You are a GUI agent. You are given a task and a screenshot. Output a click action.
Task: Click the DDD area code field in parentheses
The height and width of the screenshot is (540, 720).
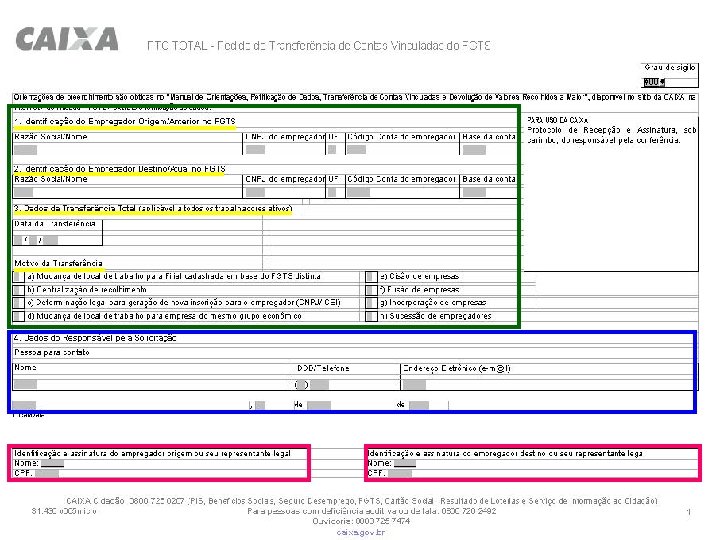click(301, 385)
